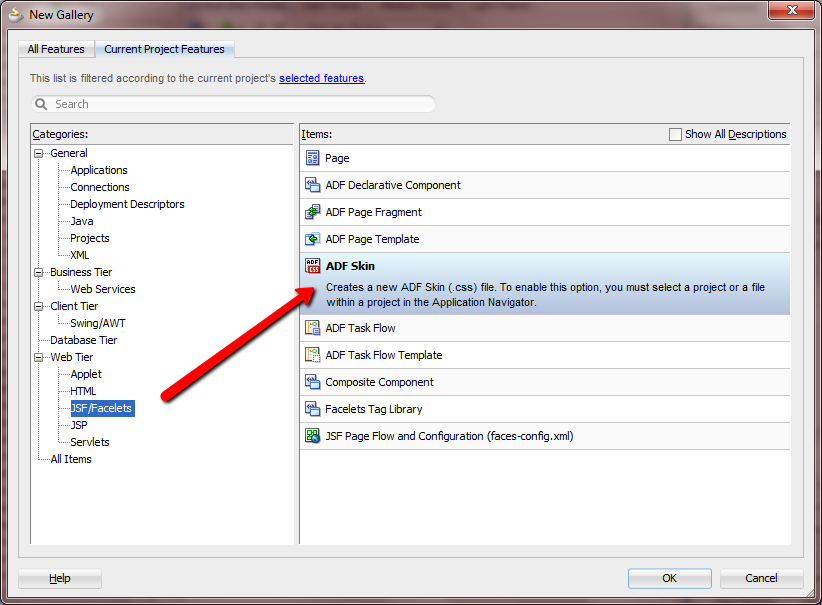This screenshot has width=822, height=605.
Task: Choose ADF Declarative Component item text
Action: tap(393, 185)
